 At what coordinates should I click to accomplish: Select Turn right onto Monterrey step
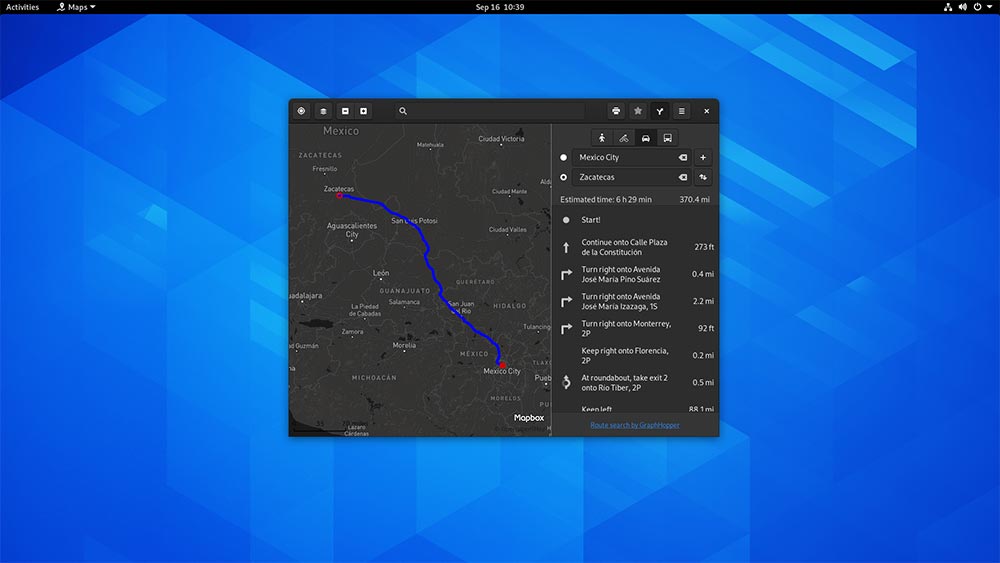coord(636,328)
